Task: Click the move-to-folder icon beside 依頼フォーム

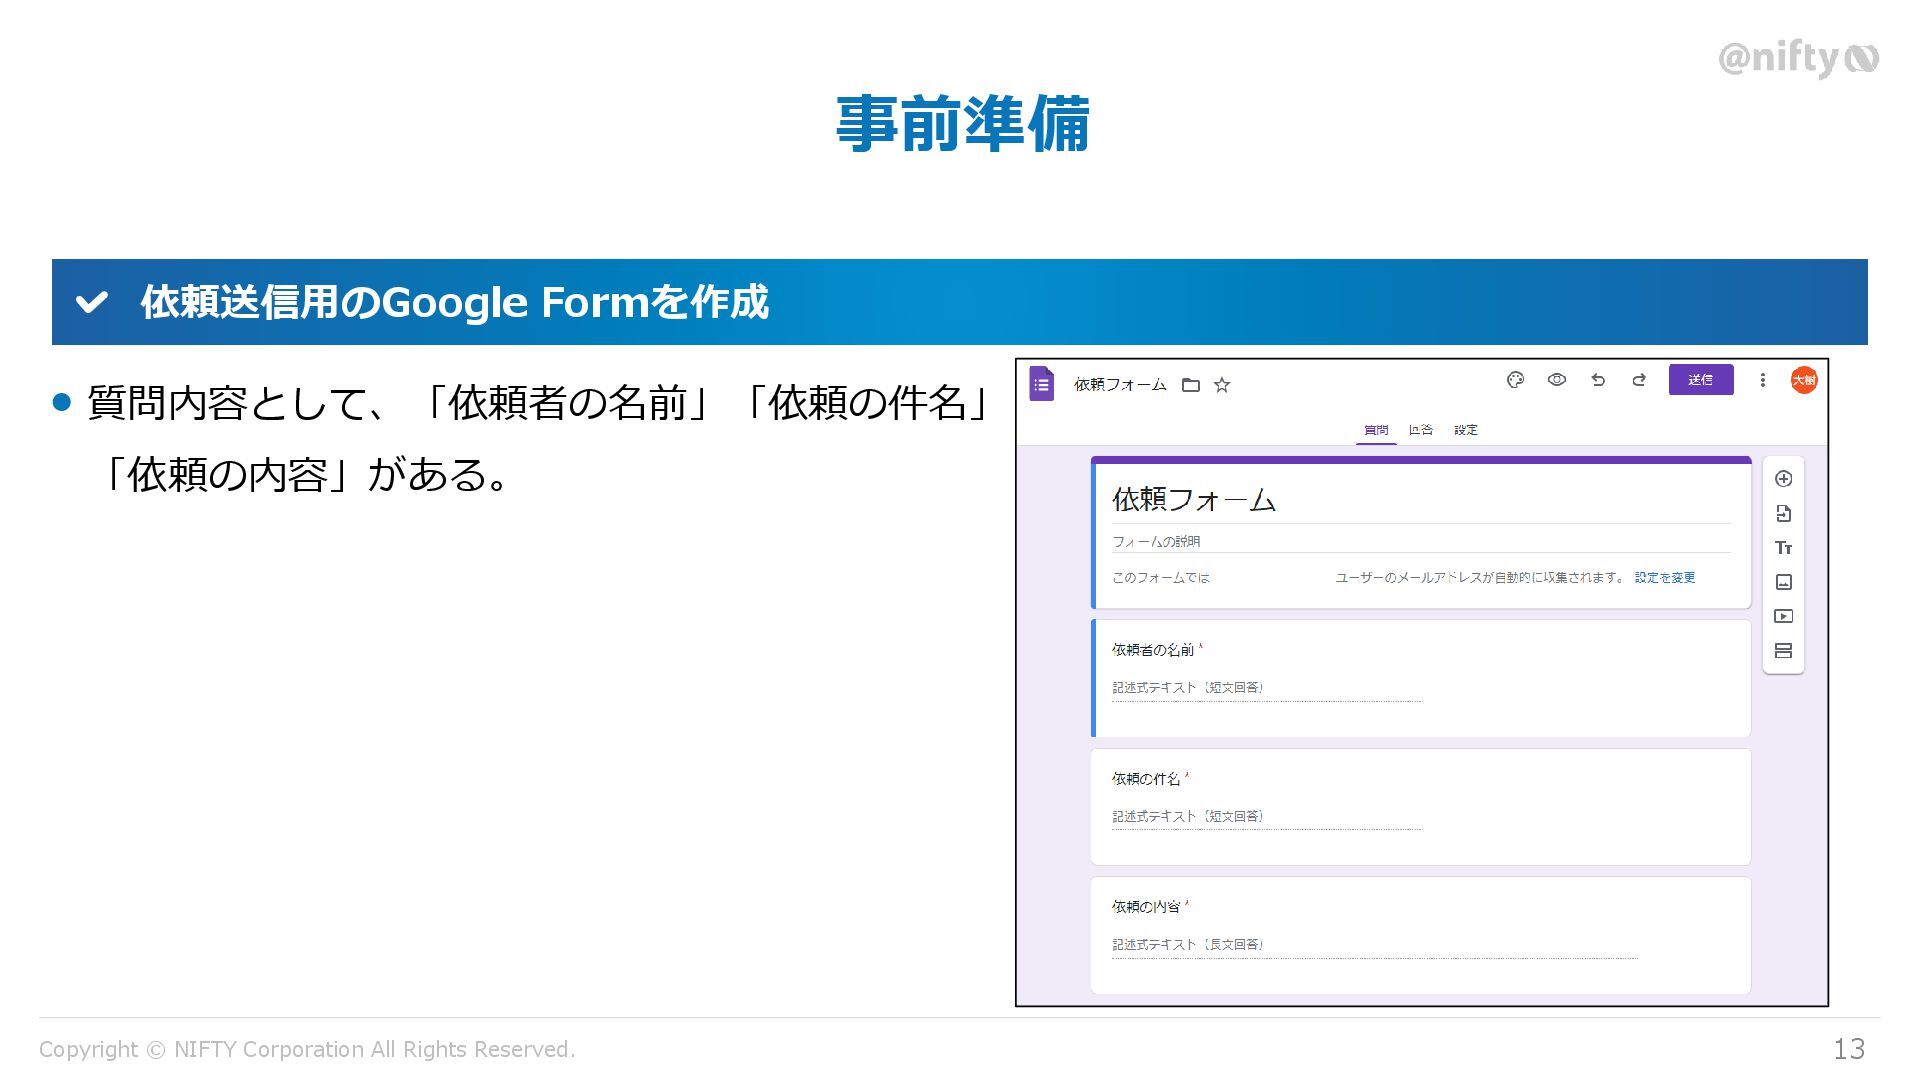Action: point(1190,385)
